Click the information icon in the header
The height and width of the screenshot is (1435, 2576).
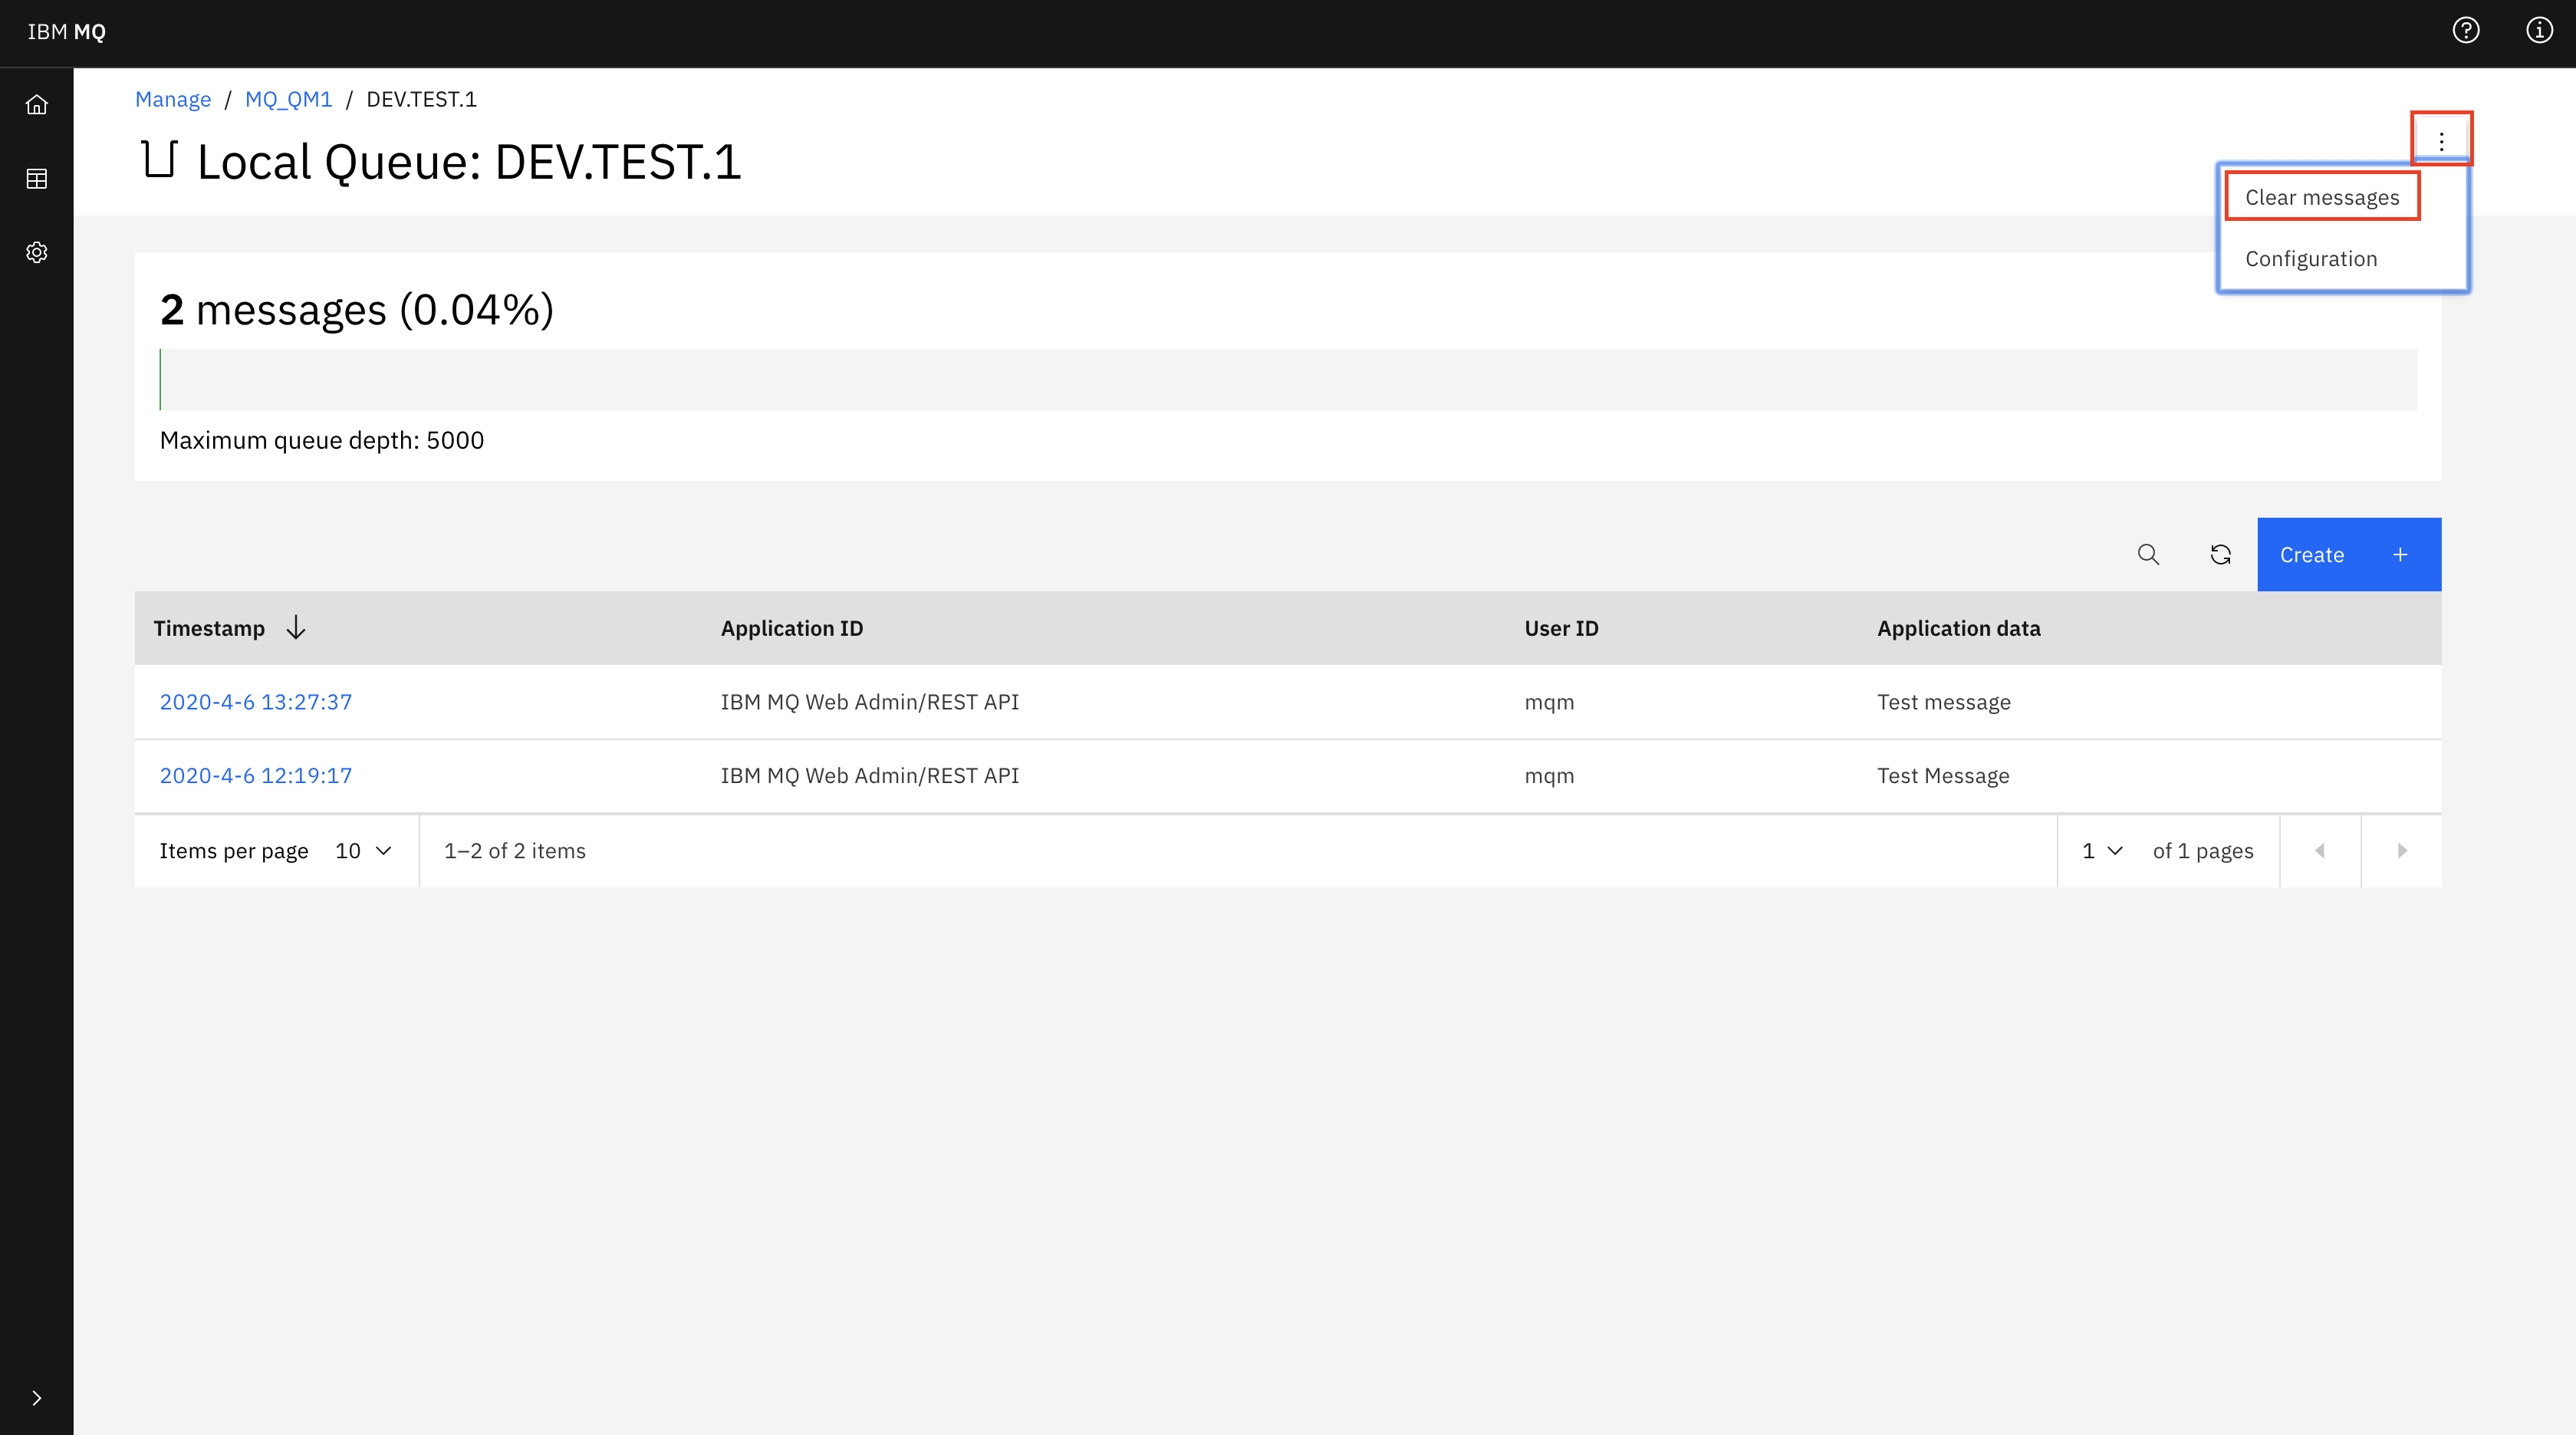[x=2539, y=31]
